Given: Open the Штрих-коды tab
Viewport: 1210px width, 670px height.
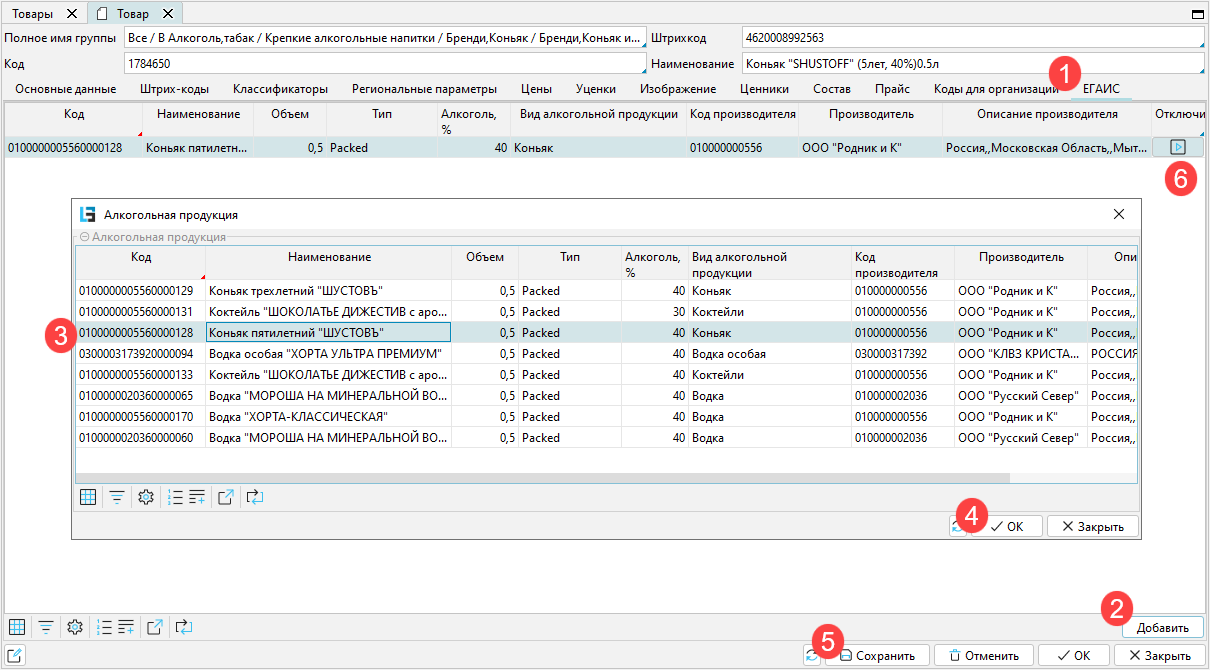Looking at the screenshot, I should pyautogui.click(x=174, y=89).
